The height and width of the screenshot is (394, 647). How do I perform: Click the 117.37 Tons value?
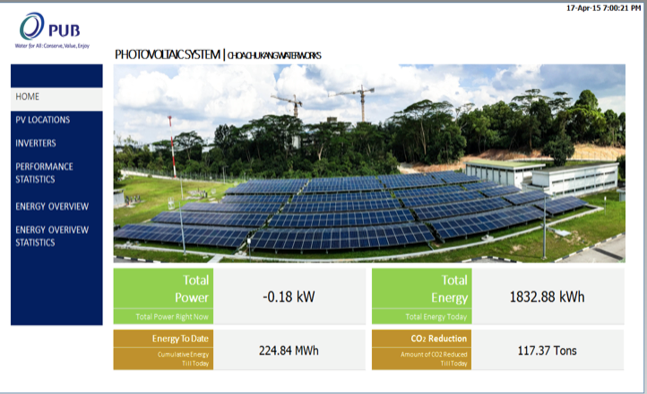[547, 351]
